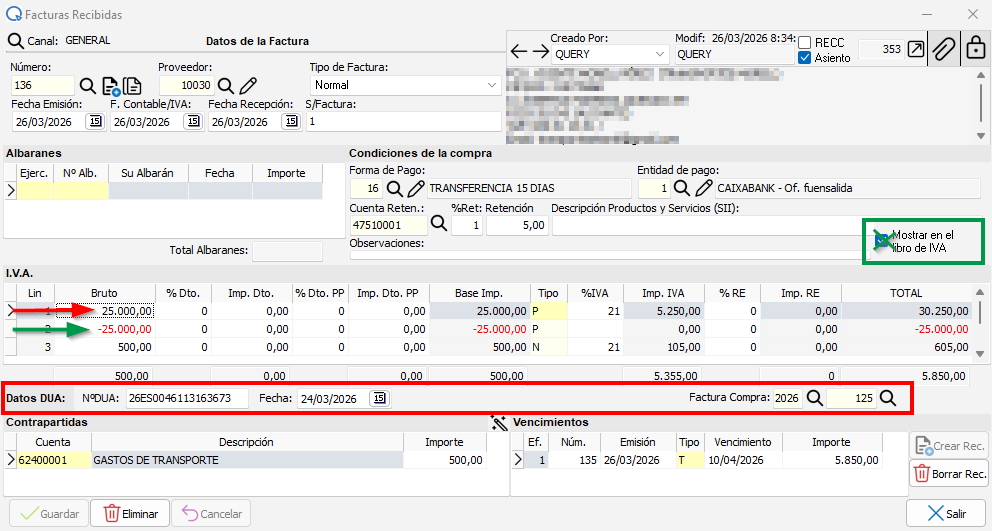Viewport: 992px width, 531px height.
Task: Click the magic wand icon above Contrapartidas
Action: pos(499,423)
